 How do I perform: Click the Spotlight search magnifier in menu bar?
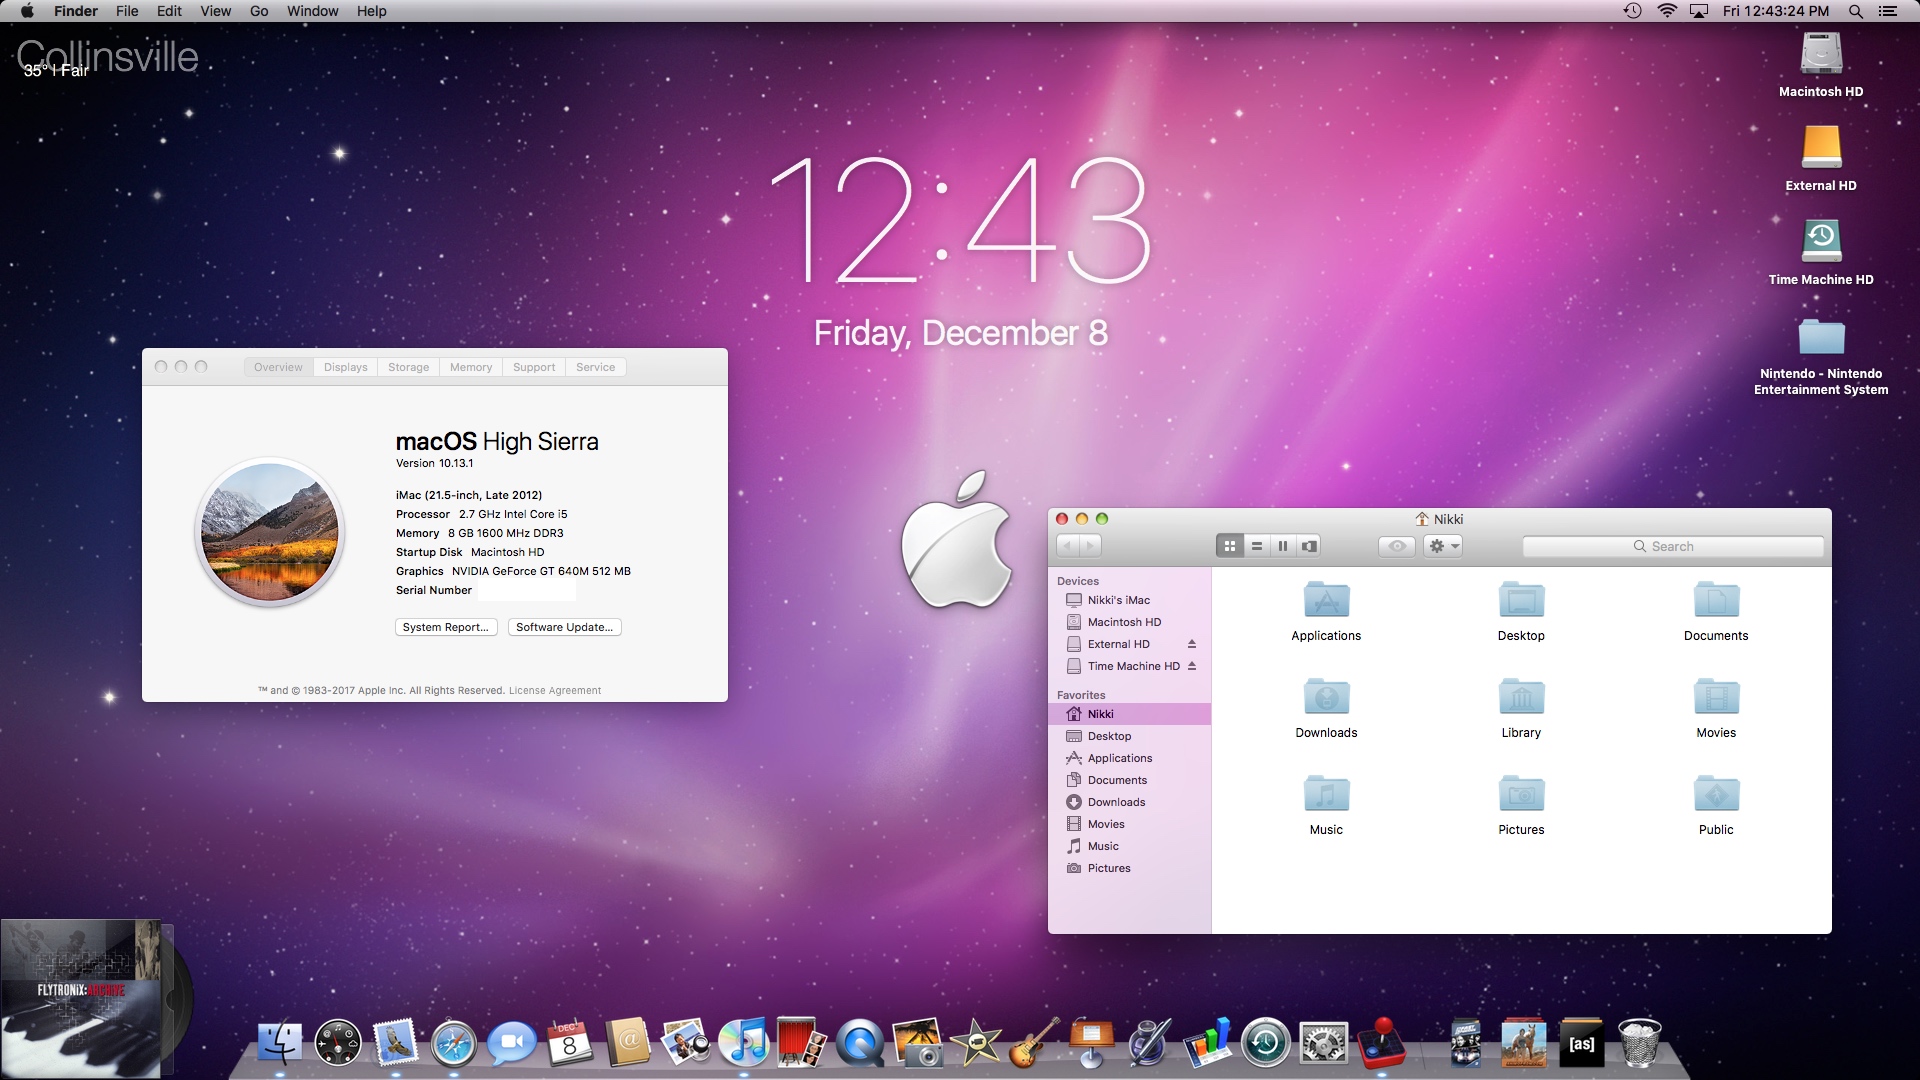pos(1855,11)
